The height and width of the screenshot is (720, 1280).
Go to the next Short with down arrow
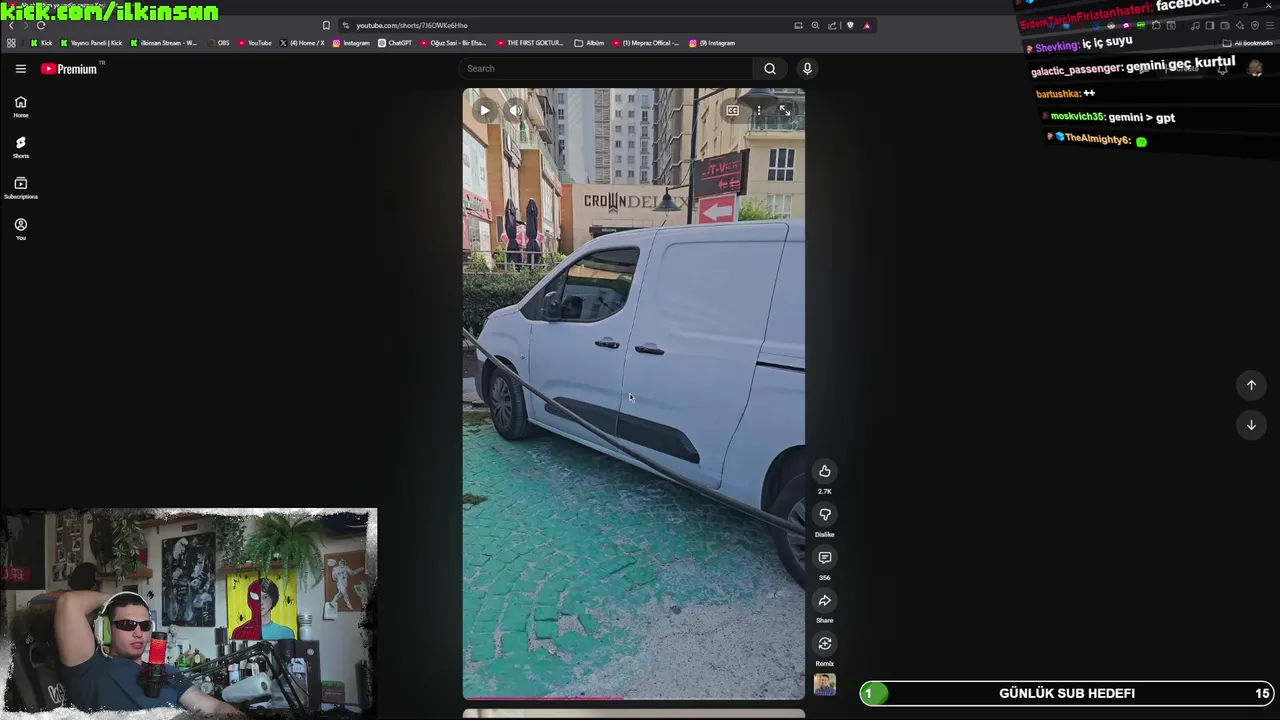click(1251, 425)
